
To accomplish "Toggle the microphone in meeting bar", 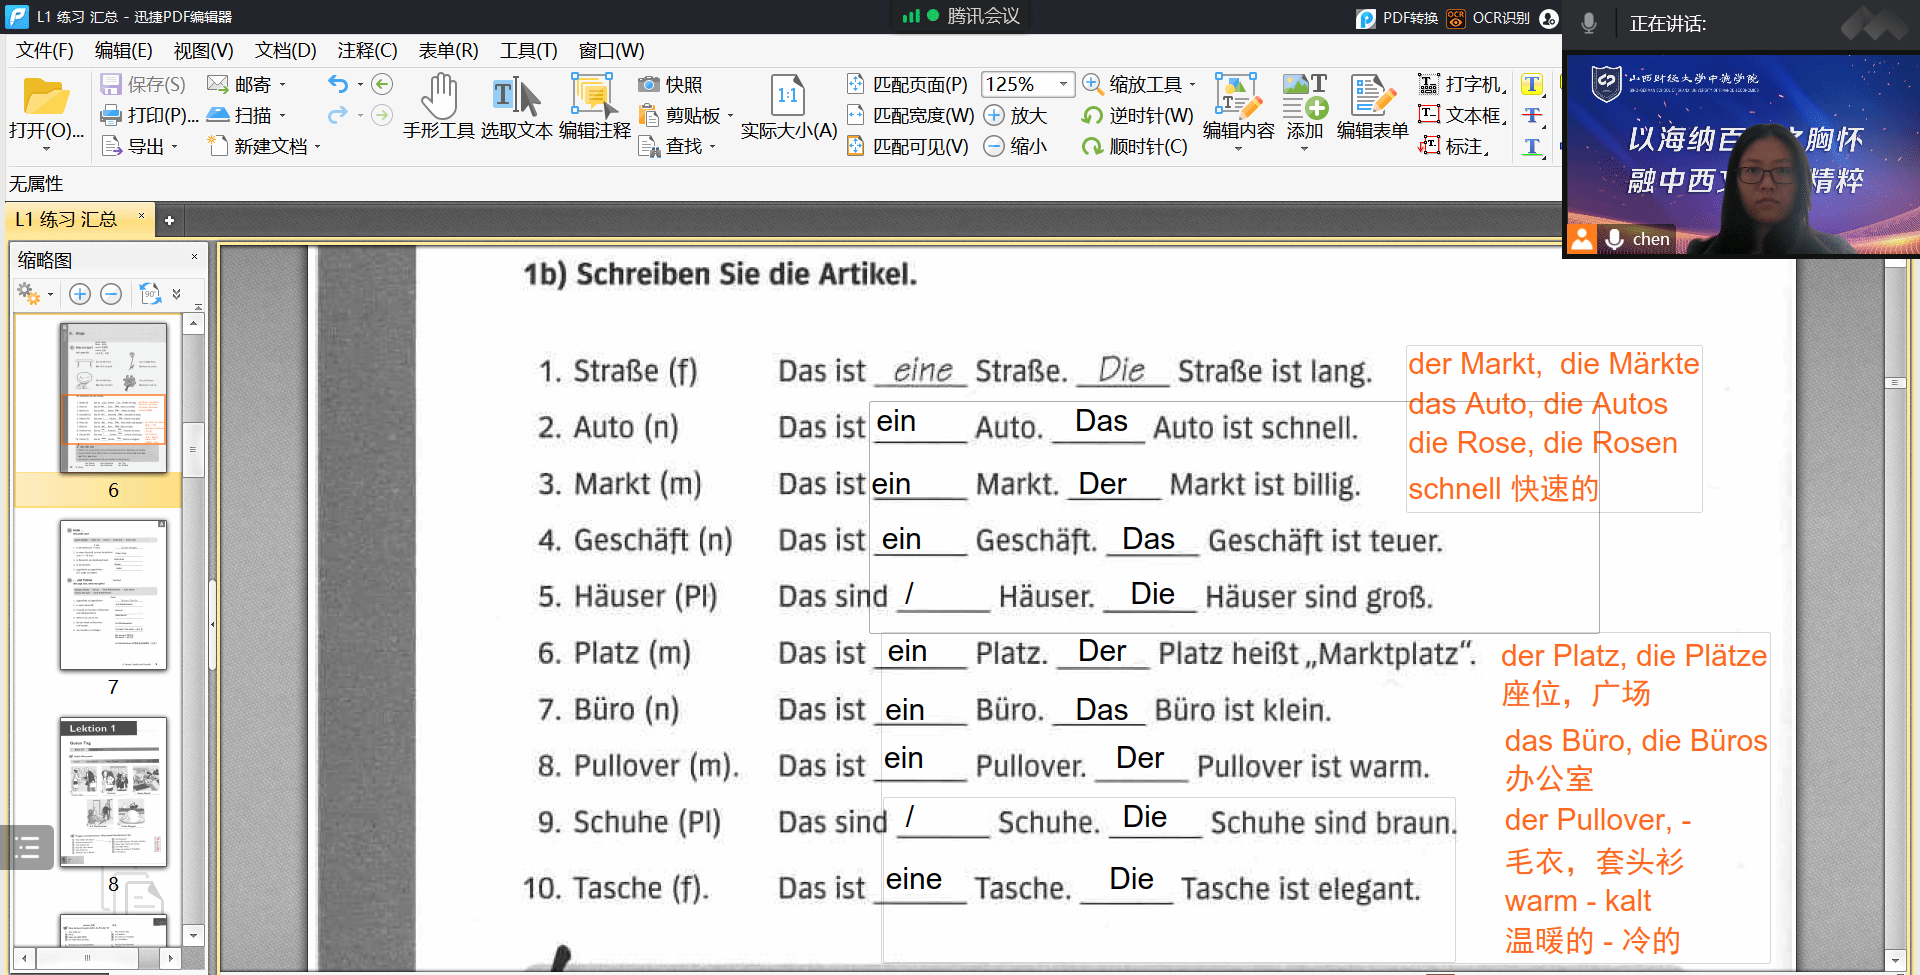I will (1589, 23).
